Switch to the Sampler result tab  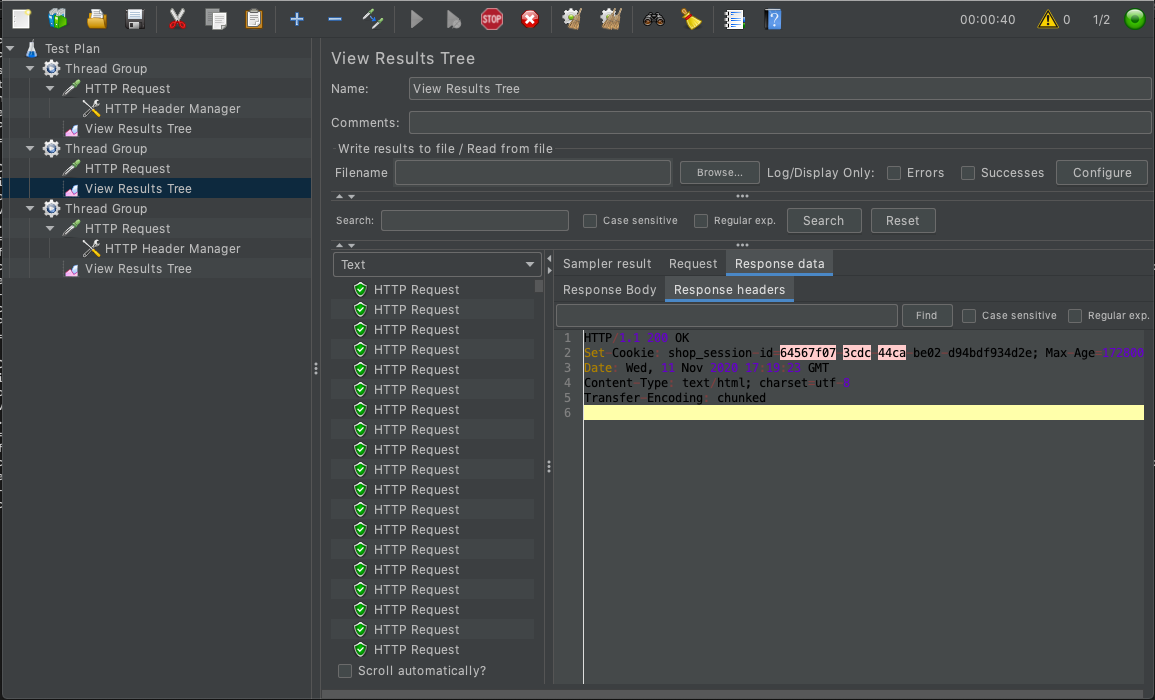click(x=607, y=263)
